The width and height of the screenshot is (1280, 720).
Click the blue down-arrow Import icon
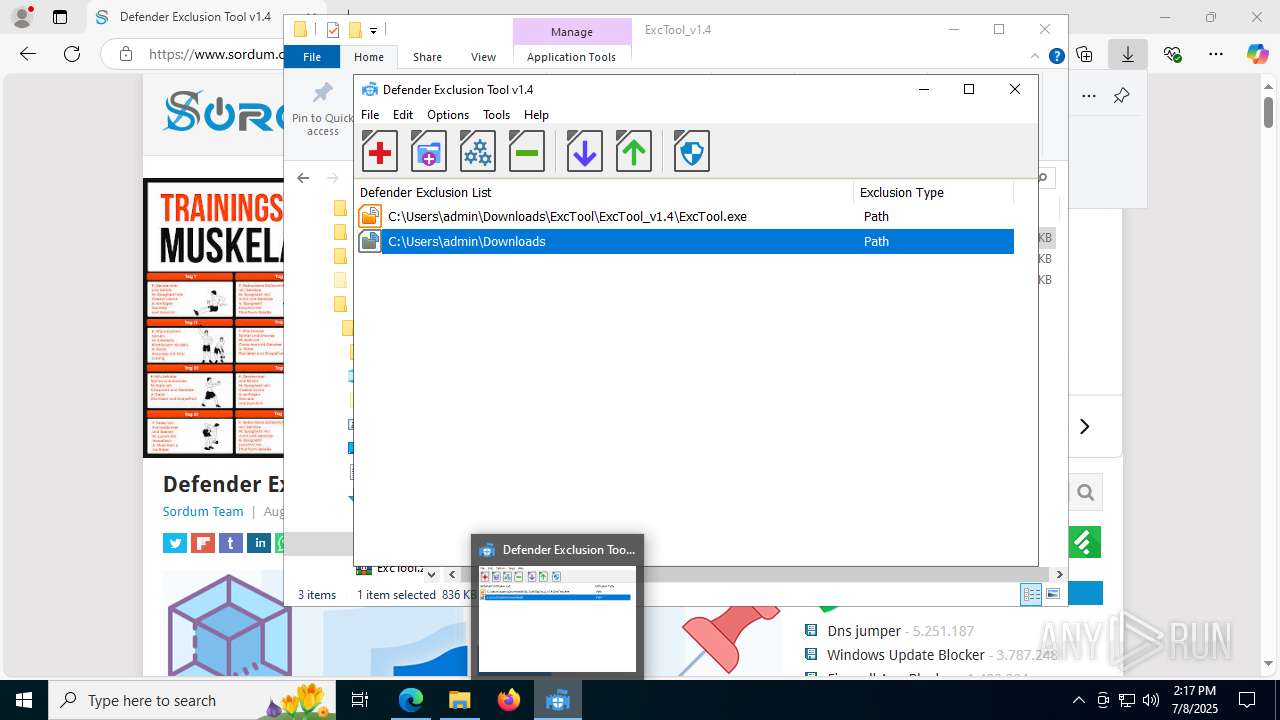584,152
